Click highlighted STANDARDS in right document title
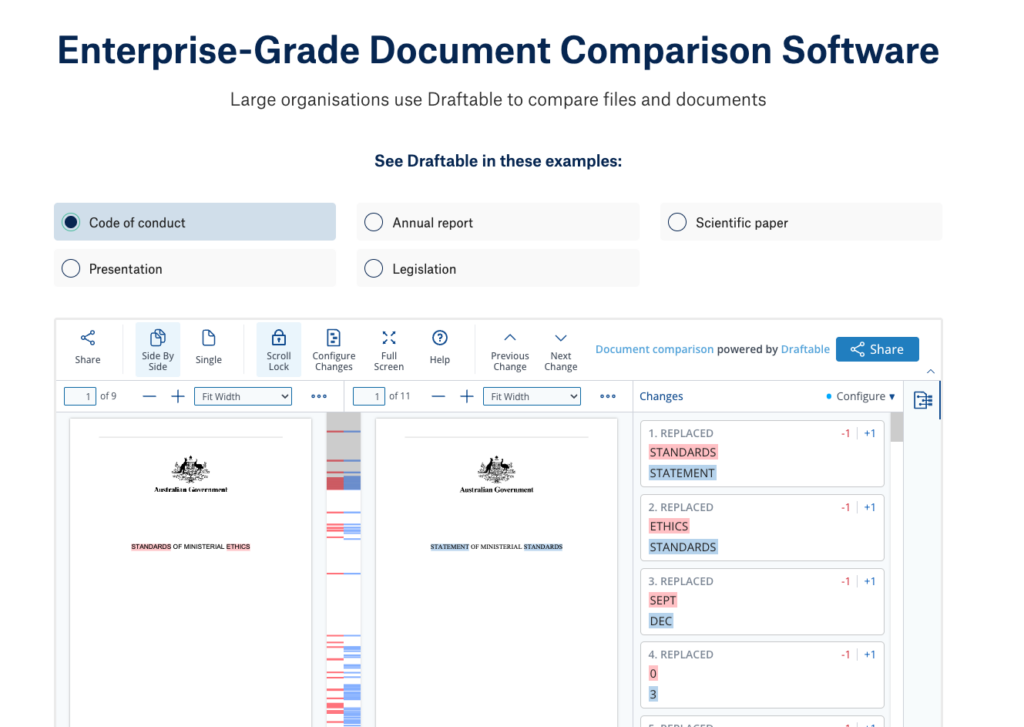The height and width of the screenshot is (727, 1024). pyautogui.click(x=543, y=547)
